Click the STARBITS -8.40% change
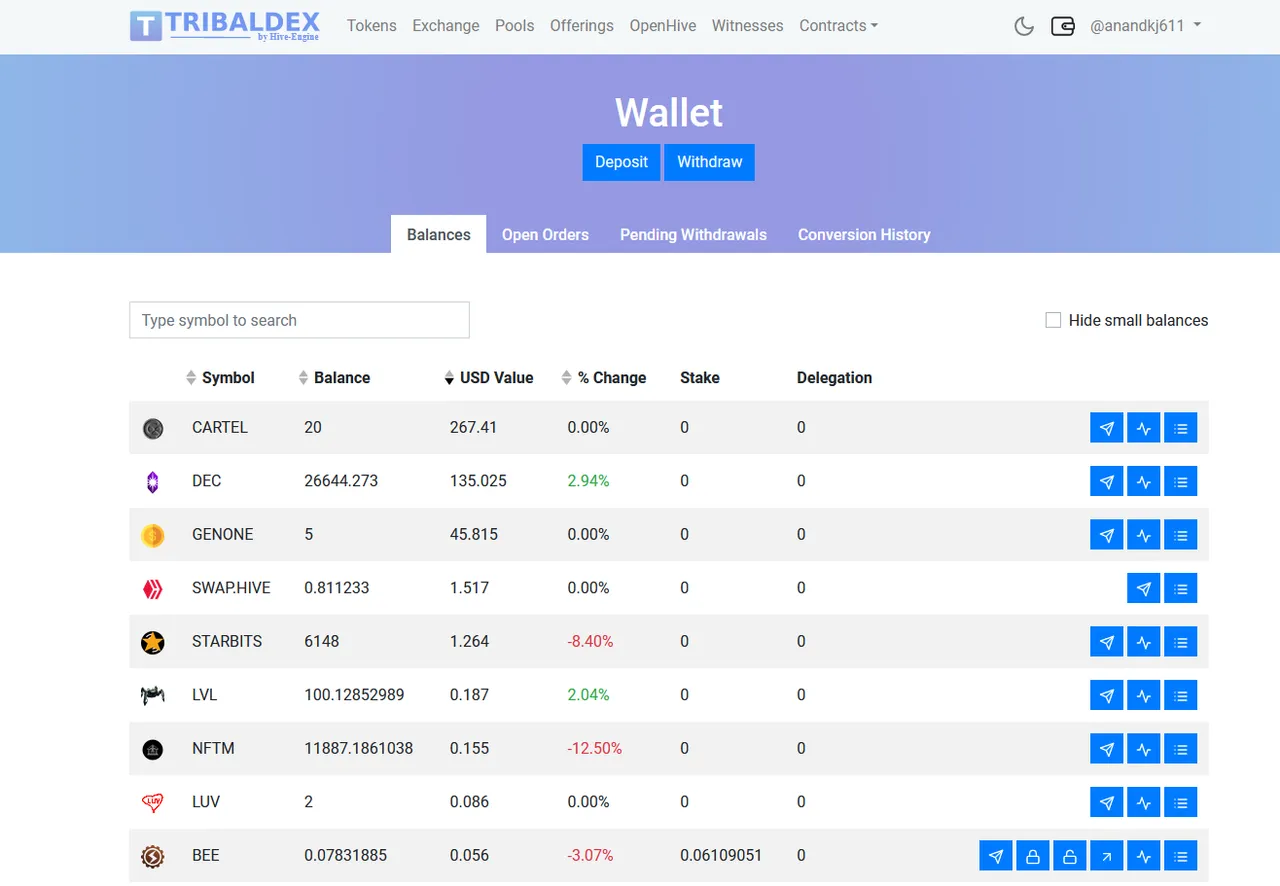 pos(590,641)
